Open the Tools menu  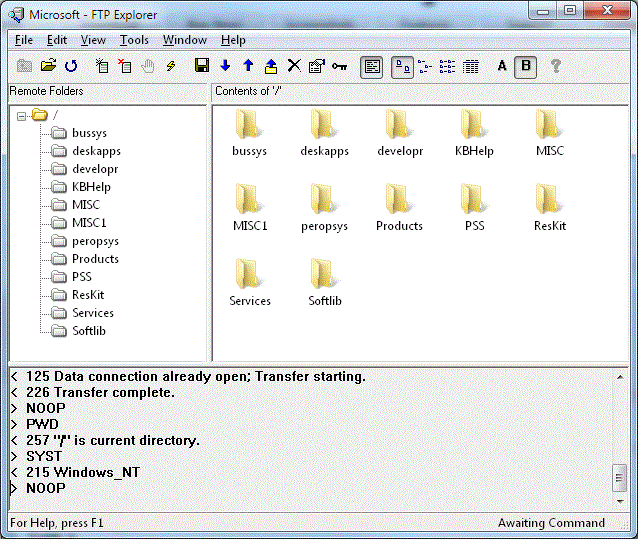(134, 40)
